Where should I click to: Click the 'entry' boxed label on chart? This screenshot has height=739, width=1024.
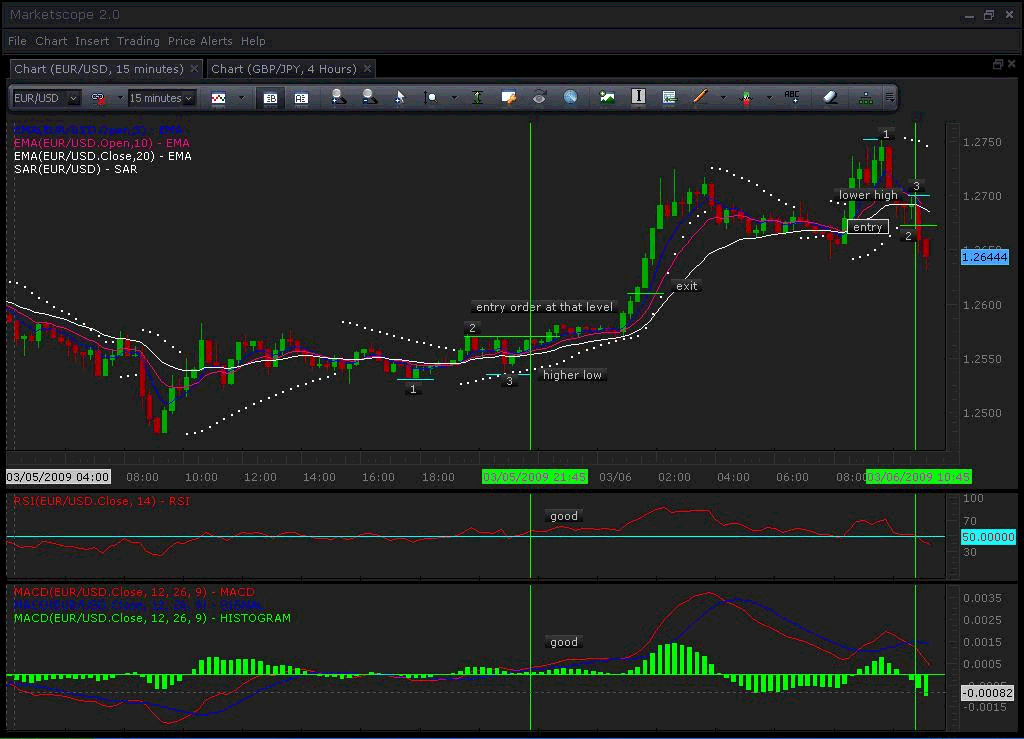click(868, 227)
